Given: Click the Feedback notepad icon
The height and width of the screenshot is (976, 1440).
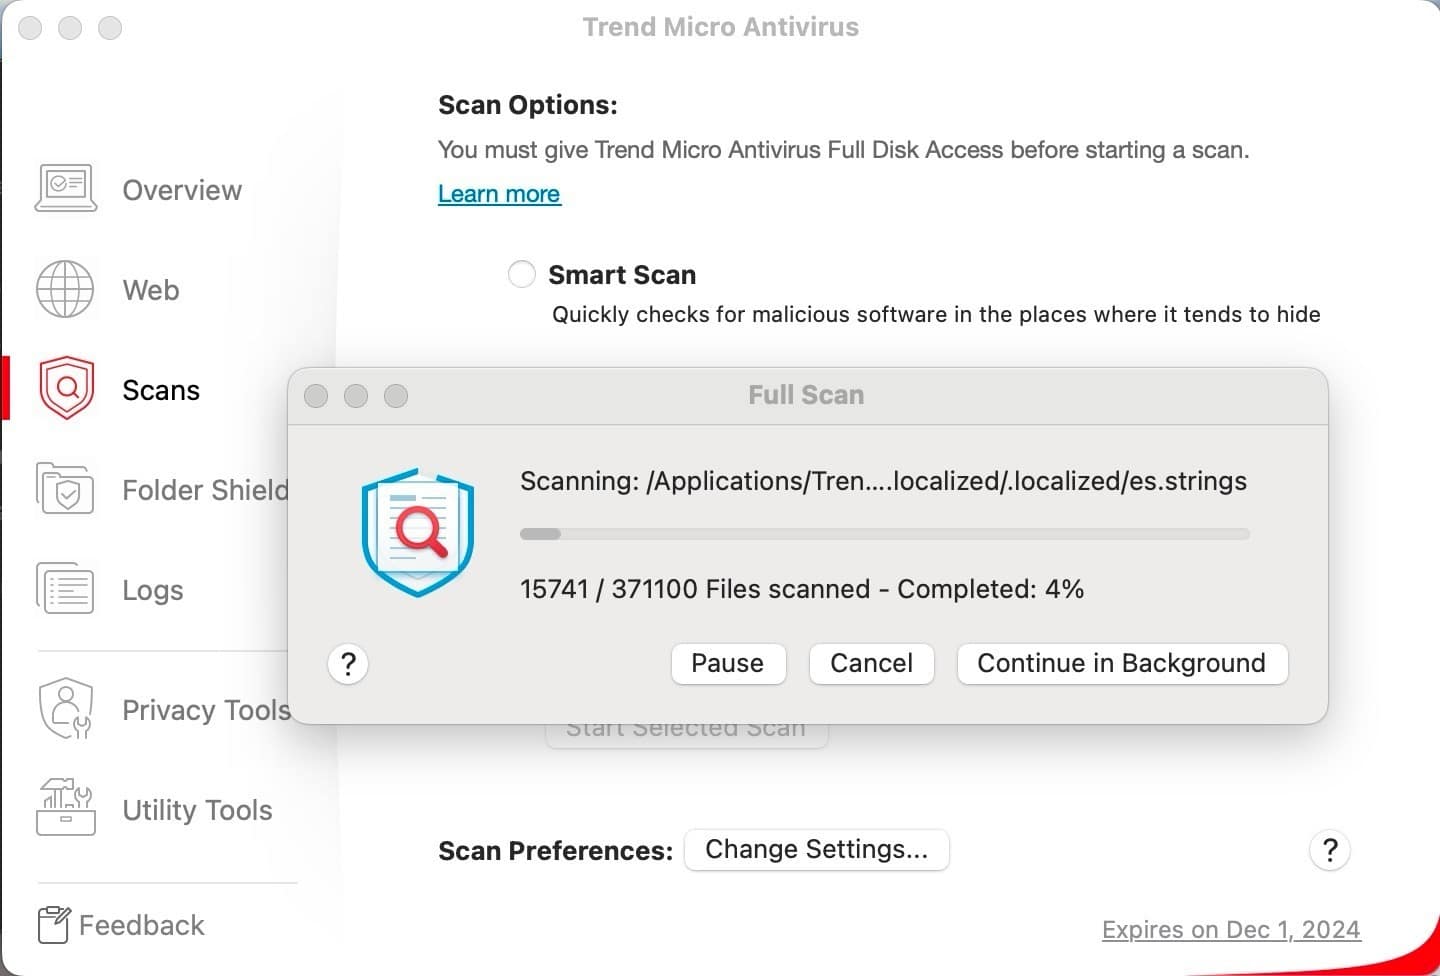Looking at the screenshot, I should point(54,925).
